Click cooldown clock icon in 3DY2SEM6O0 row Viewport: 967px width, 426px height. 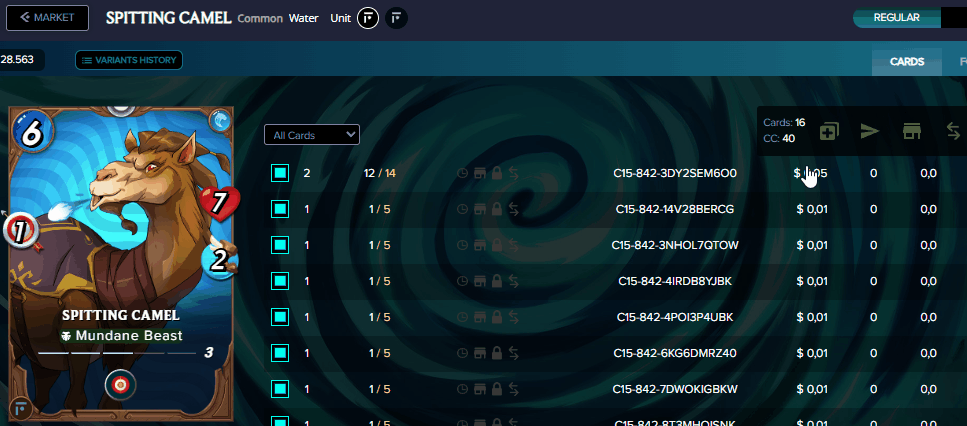coord(463,174)
